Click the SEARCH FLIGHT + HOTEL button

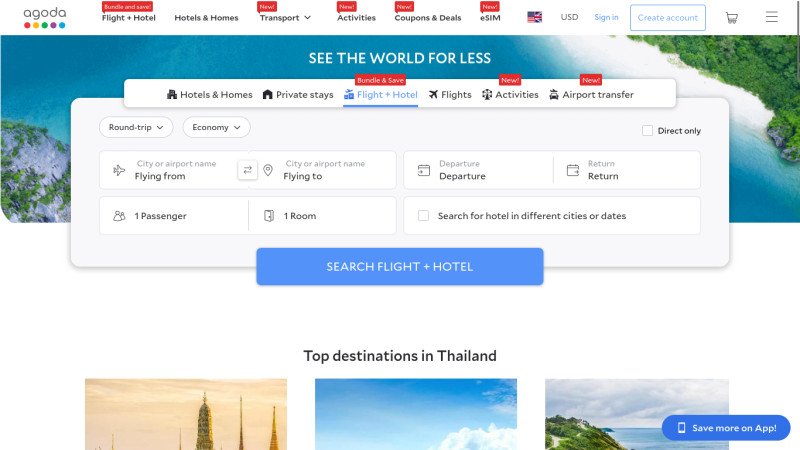click(399, 266)
